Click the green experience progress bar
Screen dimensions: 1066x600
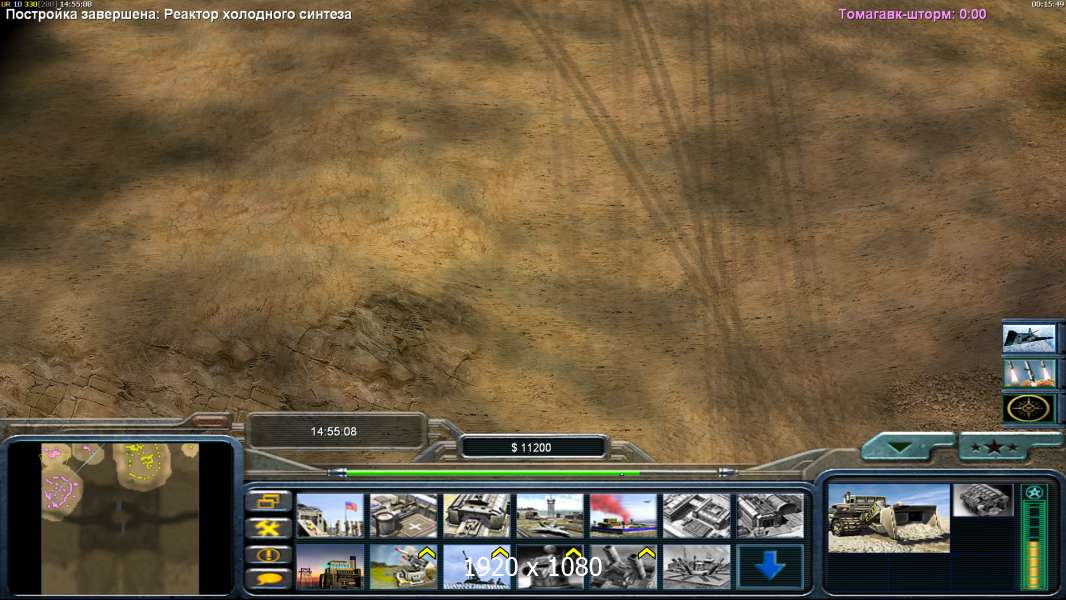point(493,473)
